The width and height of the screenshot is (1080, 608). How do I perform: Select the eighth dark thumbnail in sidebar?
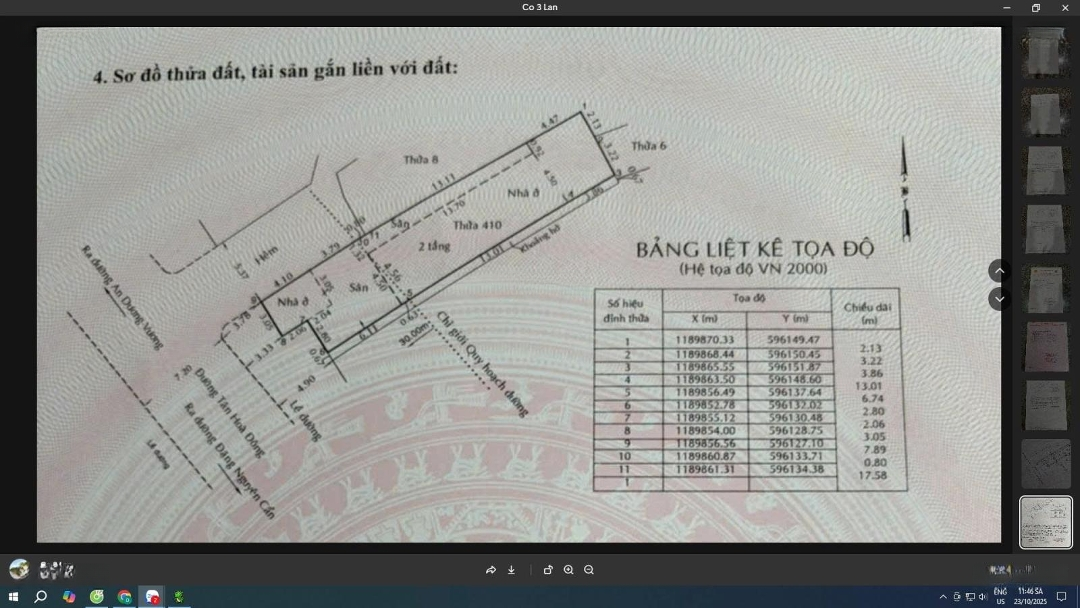click(1046, 464)
